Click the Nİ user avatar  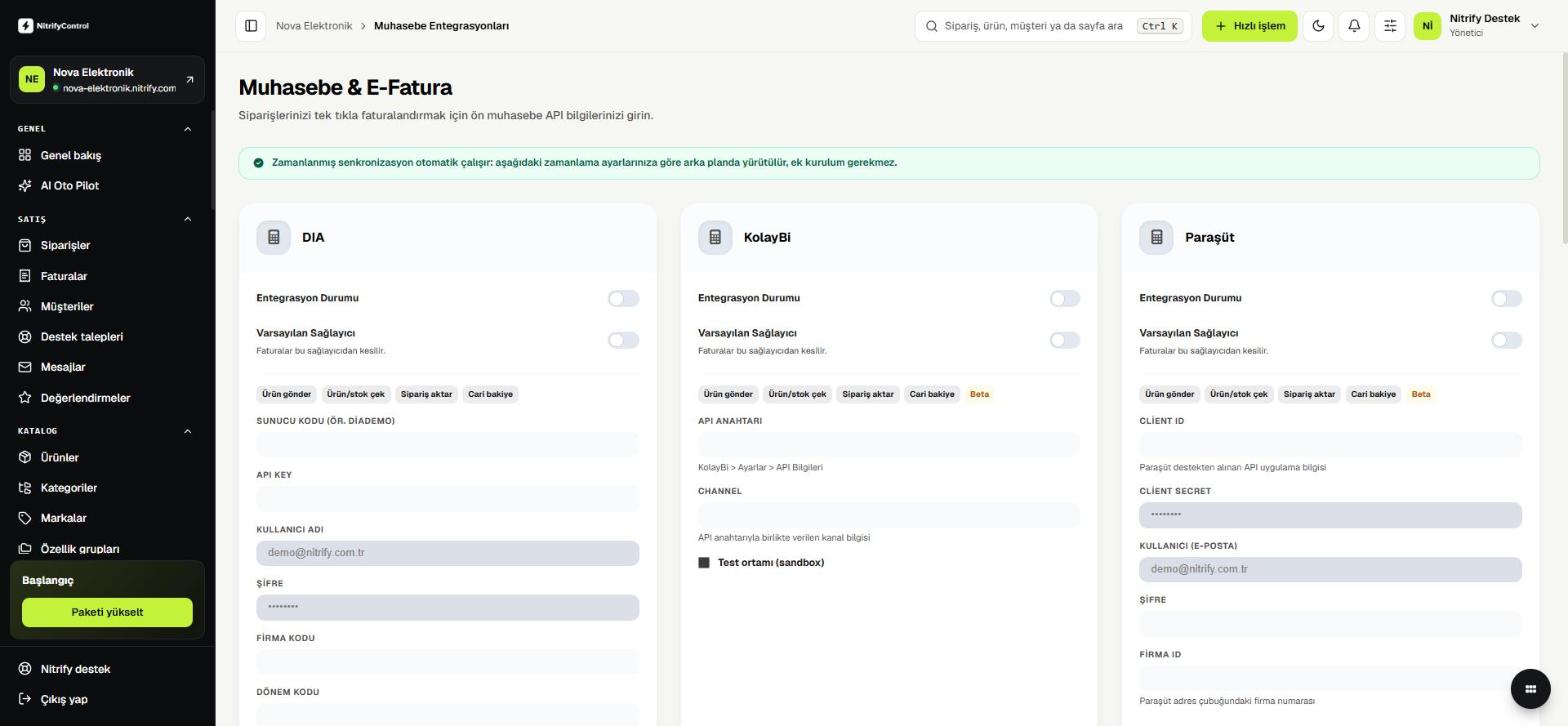[1427, 26]
